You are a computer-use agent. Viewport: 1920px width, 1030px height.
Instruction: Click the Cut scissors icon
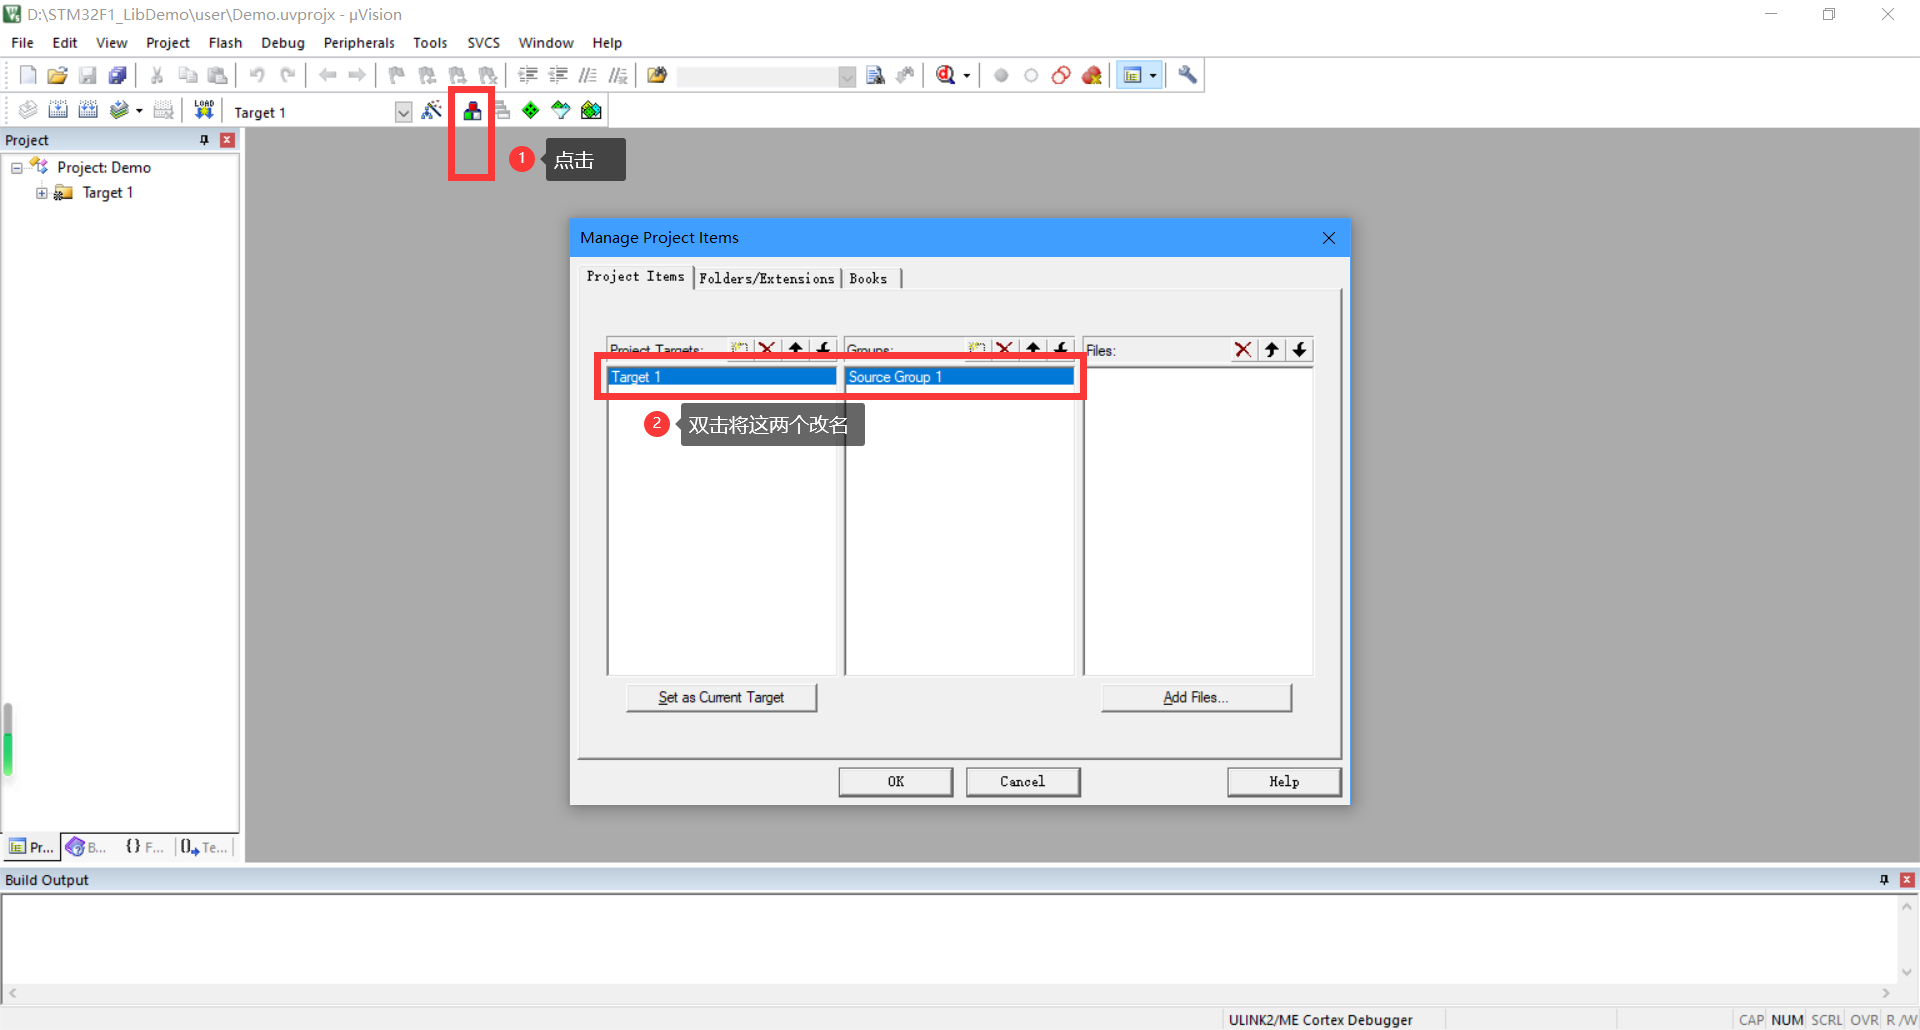[x=157, y=75]
